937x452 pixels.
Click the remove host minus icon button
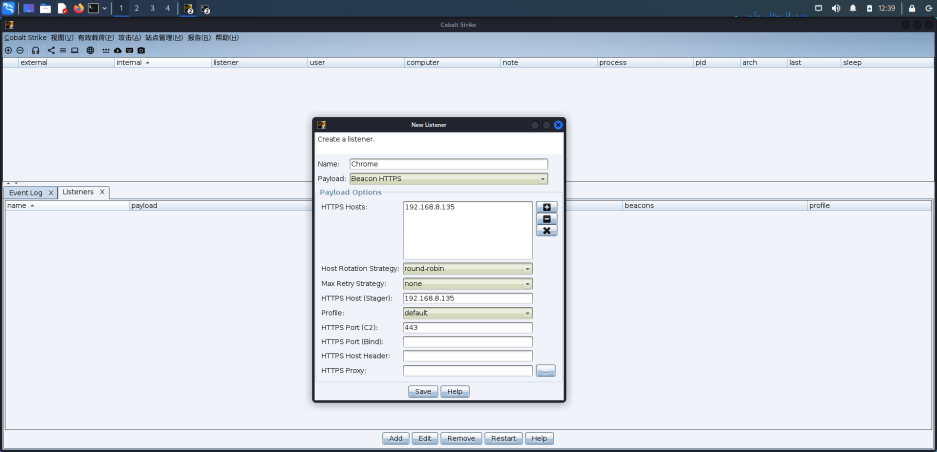click(546, 219)
